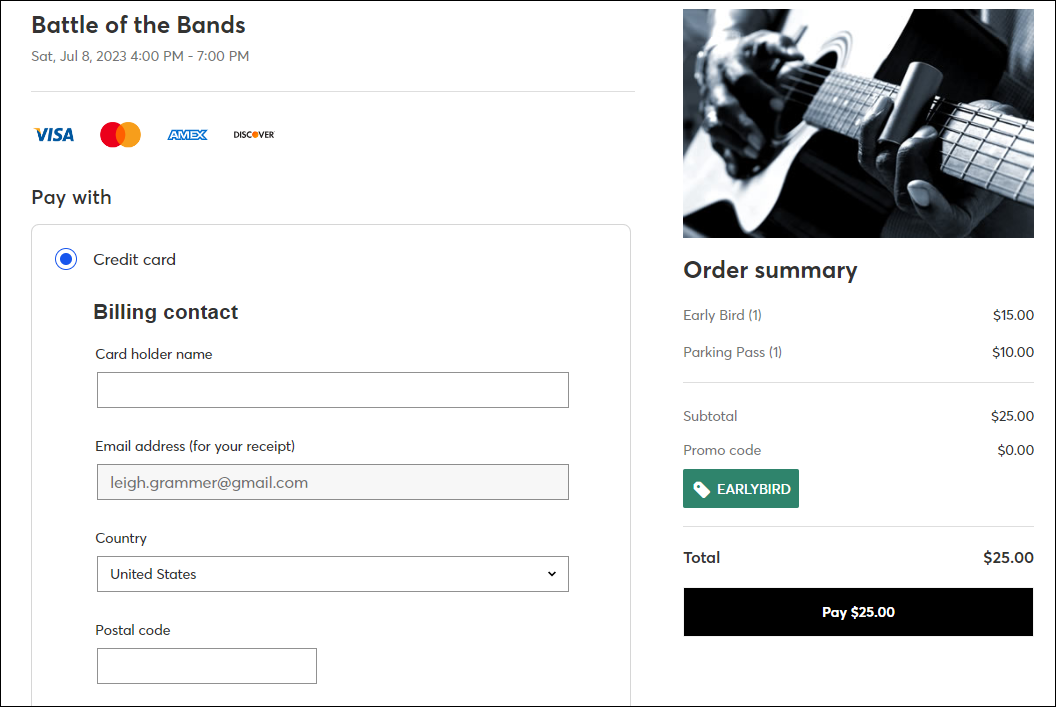Click the Order summary heading
Screen dimensions: 1056x707
coord(770,270)
